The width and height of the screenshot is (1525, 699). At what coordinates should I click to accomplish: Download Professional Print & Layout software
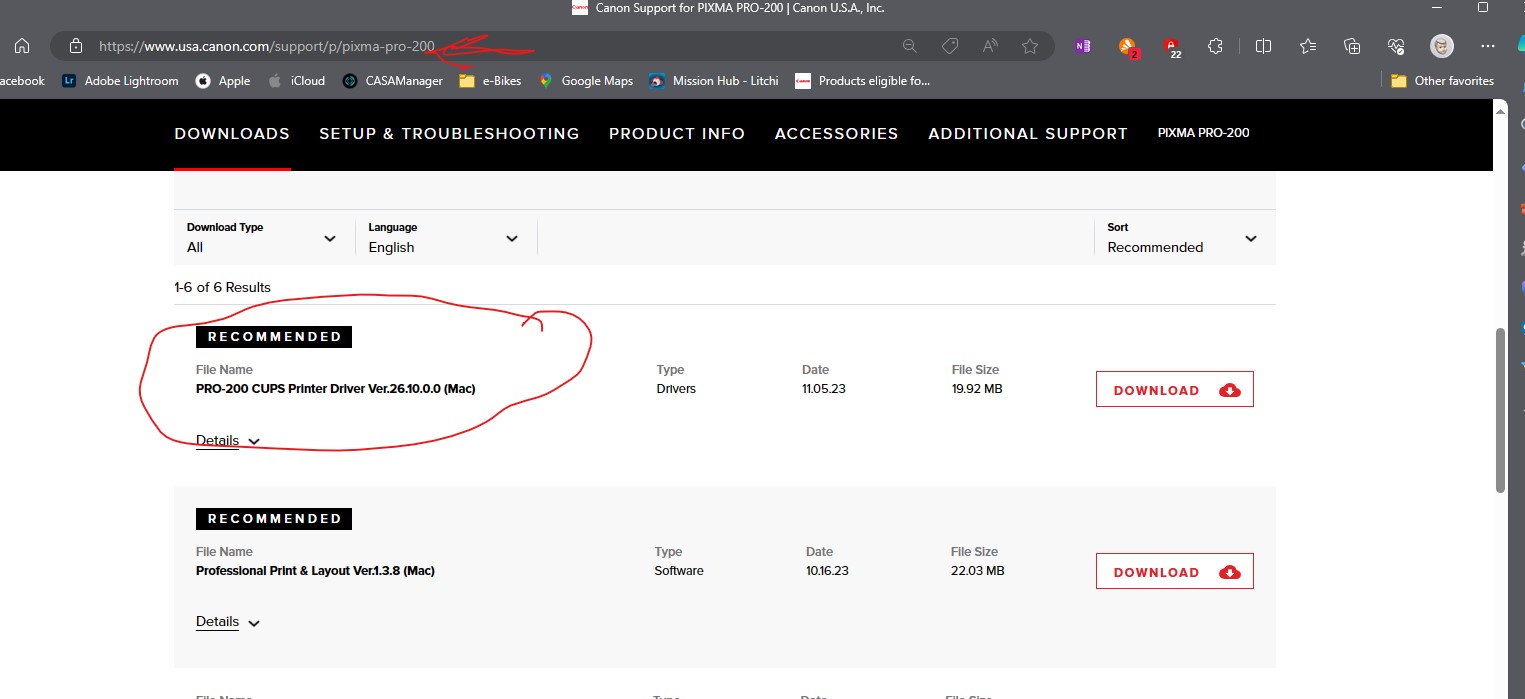(x=1174, y=572)
